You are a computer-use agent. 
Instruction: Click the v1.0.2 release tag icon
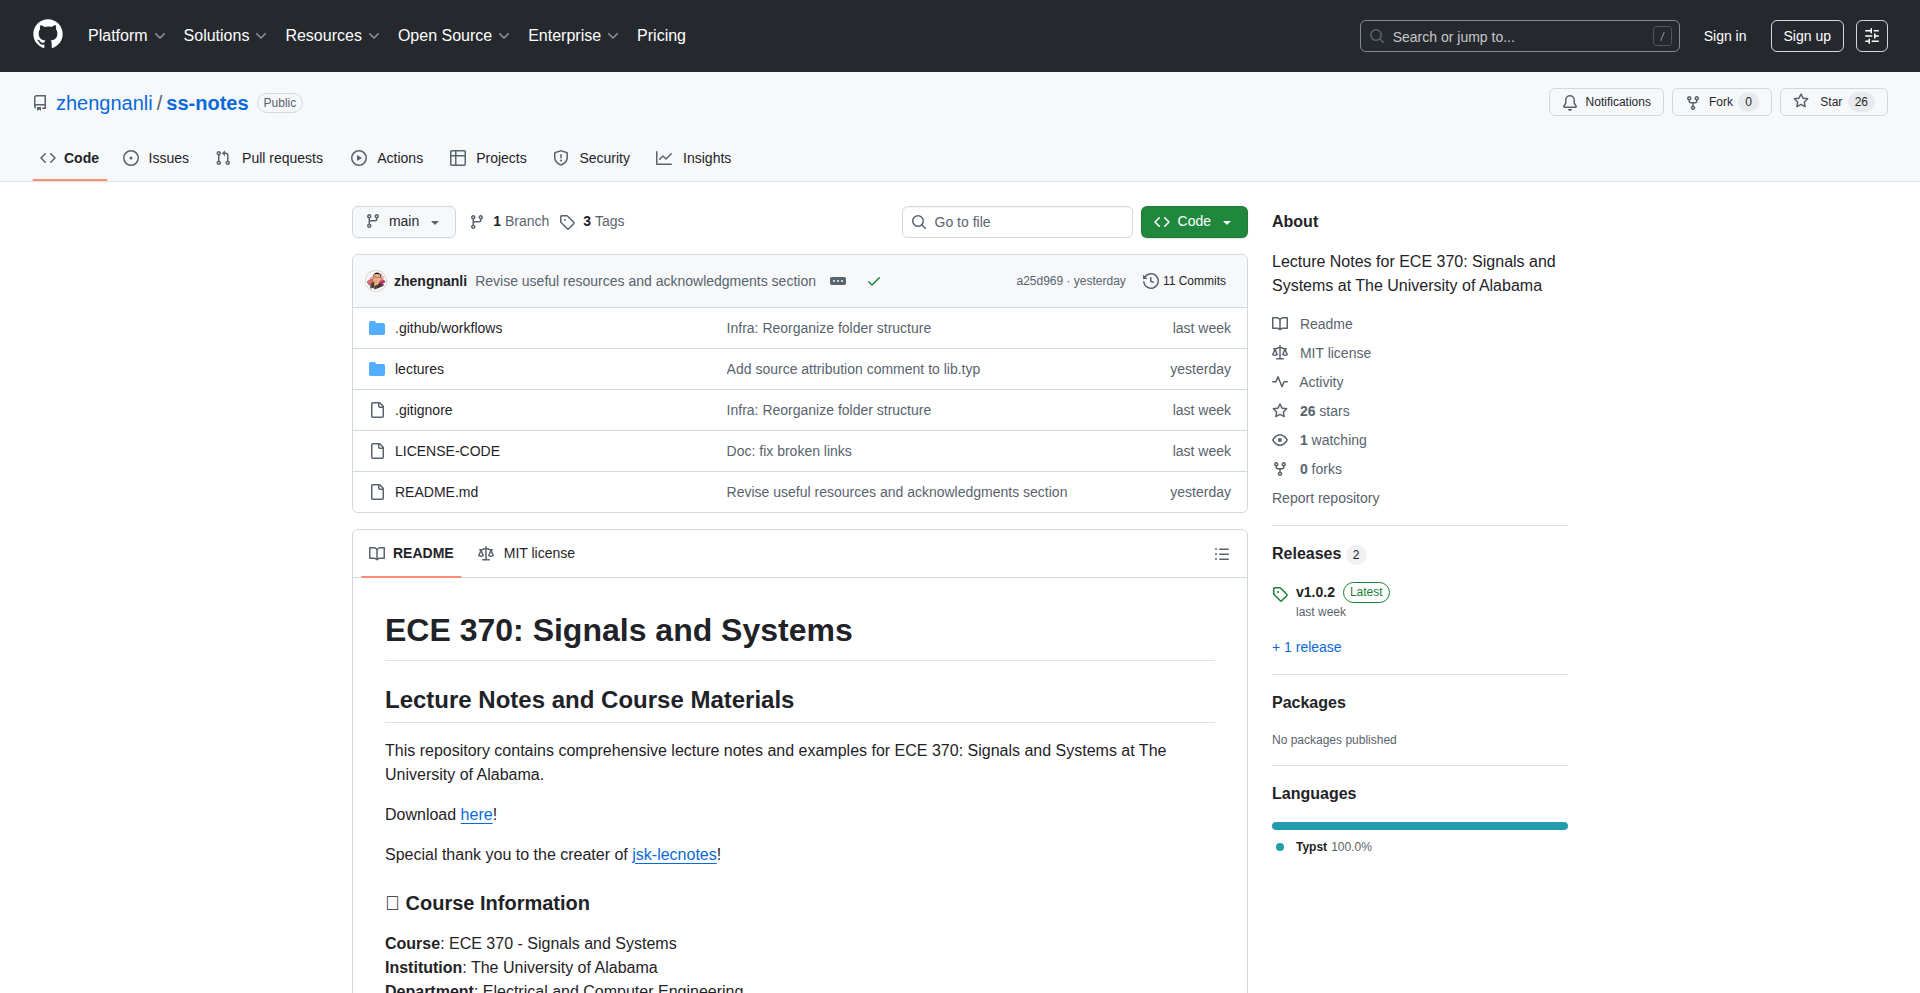pyautogui.click(x=1280, y=594)
